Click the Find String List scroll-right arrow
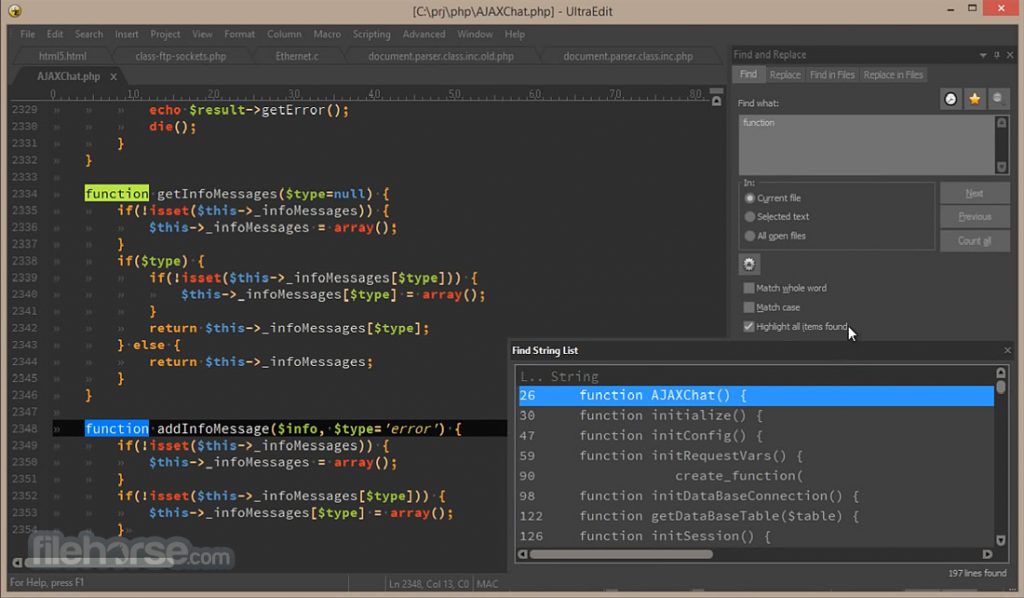Image resolution: width=1024 pixels, height=598 pixels. pos(987,554)
